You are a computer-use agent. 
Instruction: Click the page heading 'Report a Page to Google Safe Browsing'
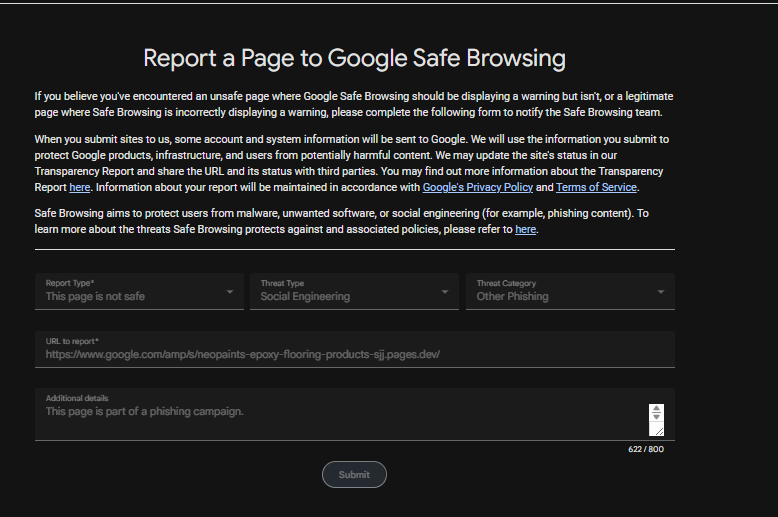click(x=354, y=58)
